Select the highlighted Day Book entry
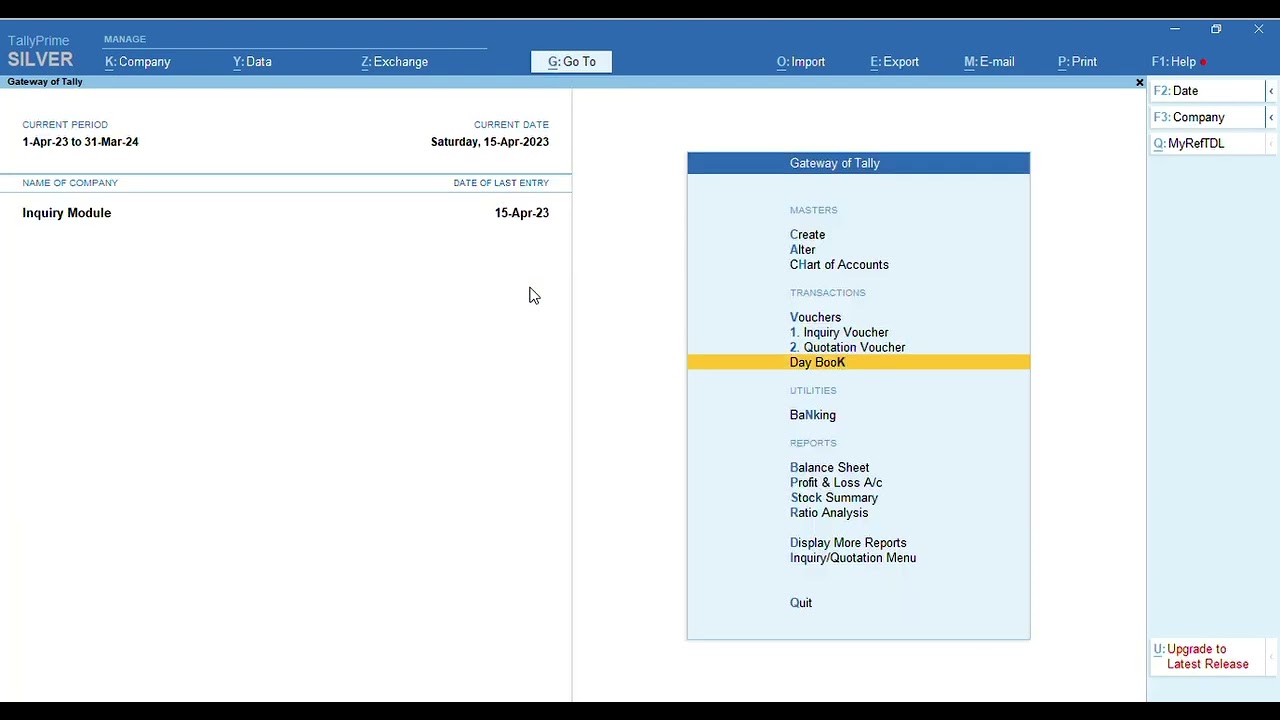 click(858, 362)
